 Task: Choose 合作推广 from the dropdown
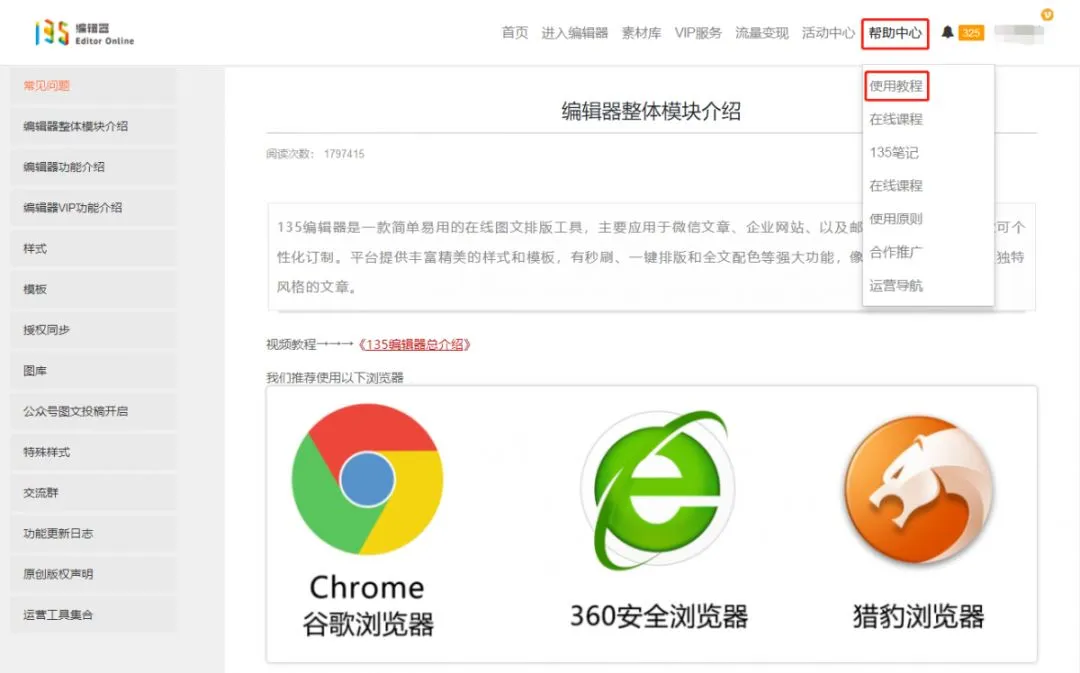tap(895, 252)
